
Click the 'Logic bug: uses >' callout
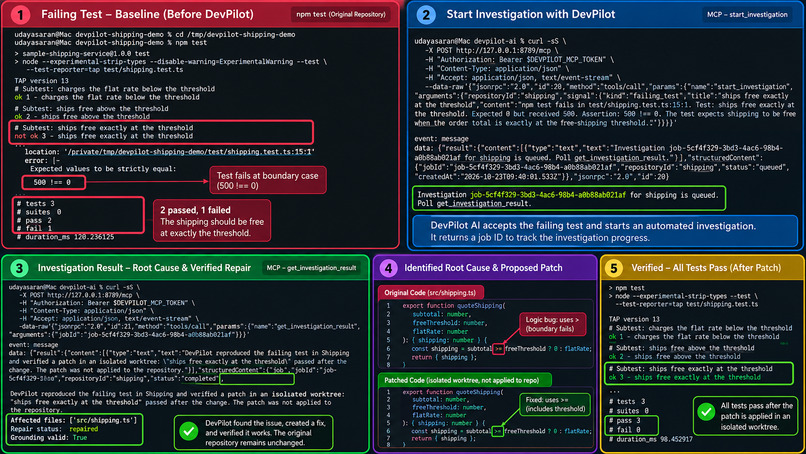(x=552, y=324)
